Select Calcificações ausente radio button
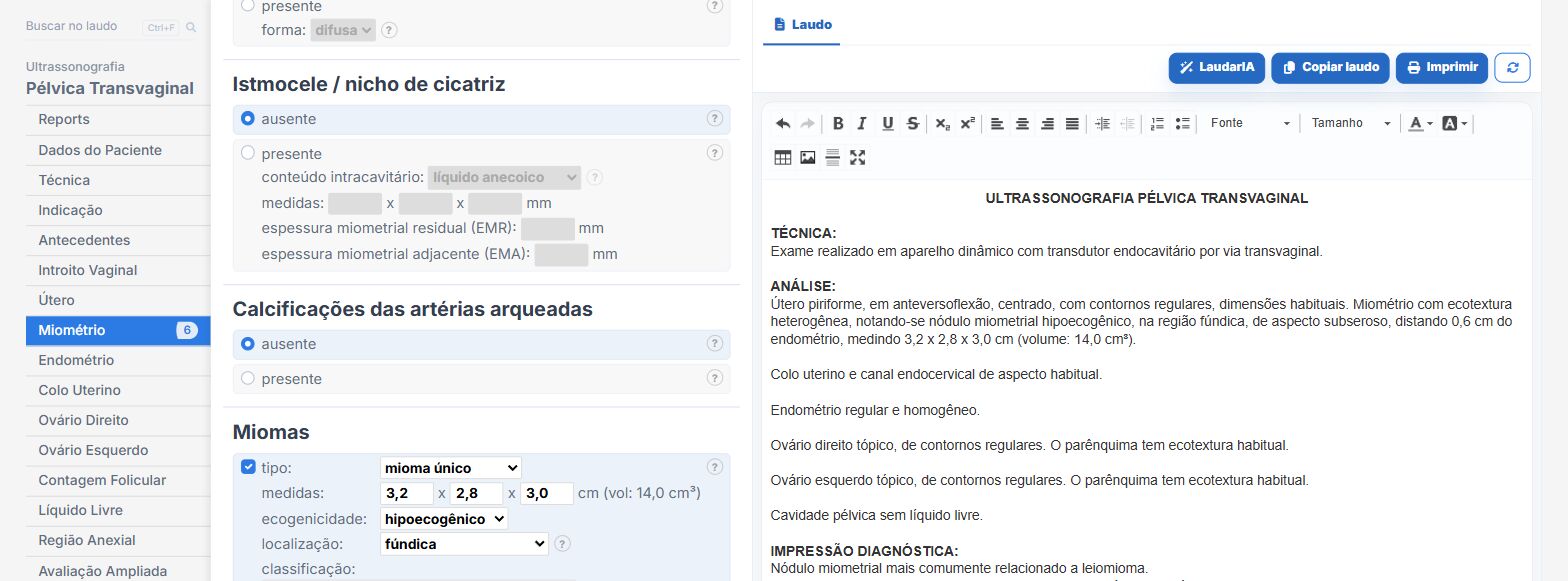 [x=248, y=343]
